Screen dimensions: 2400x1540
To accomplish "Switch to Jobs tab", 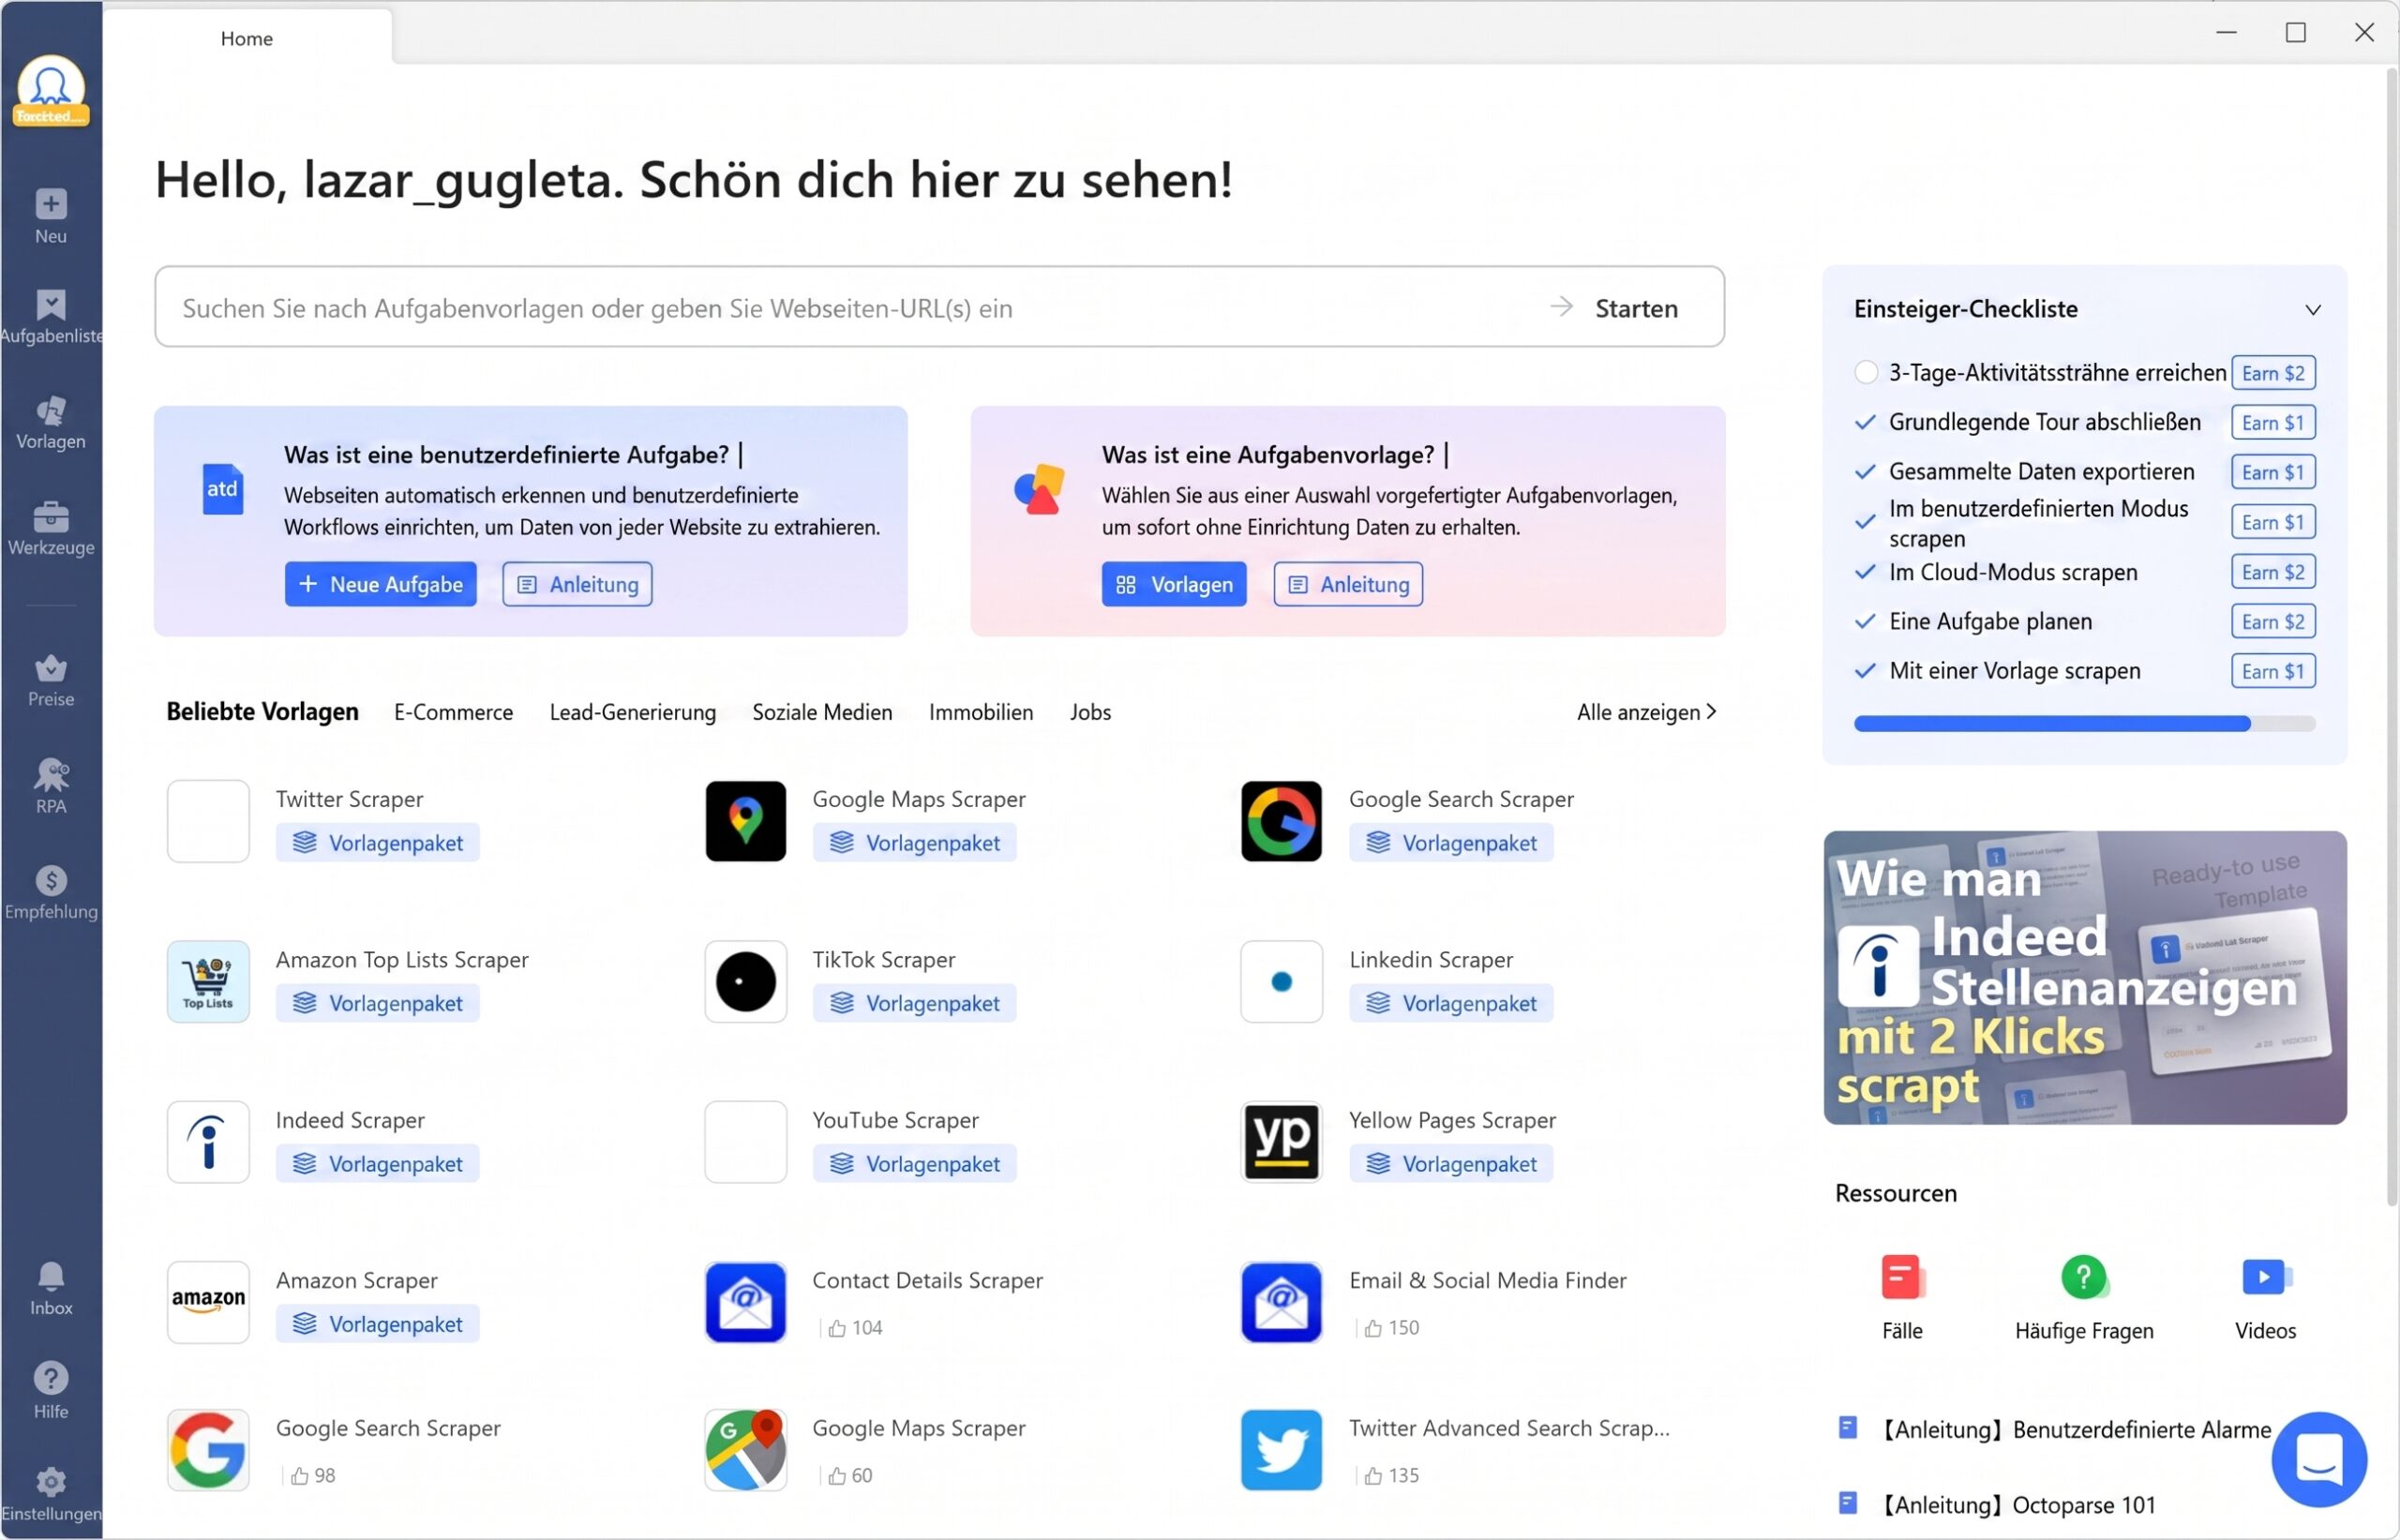I will tap(1090, 712).
